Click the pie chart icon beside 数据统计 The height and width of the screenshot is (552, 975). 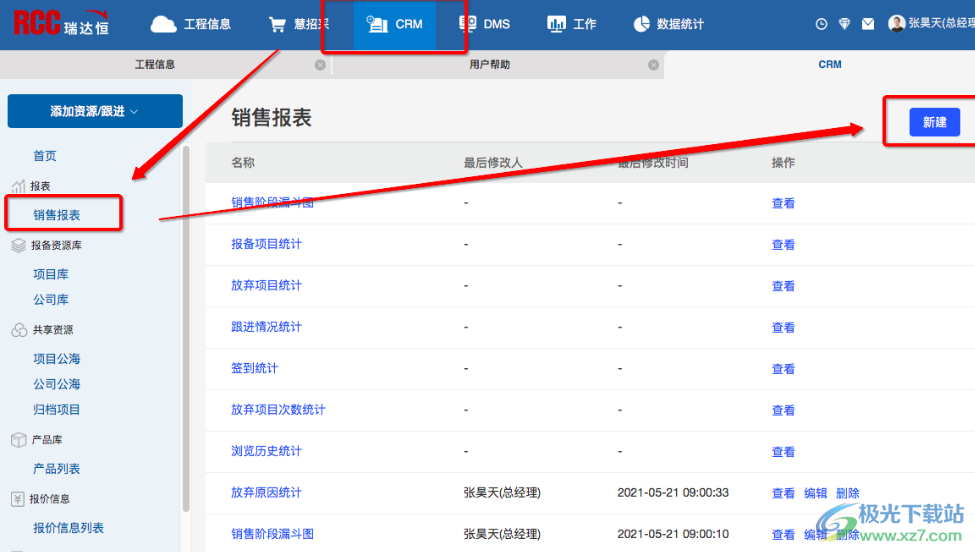641,24
